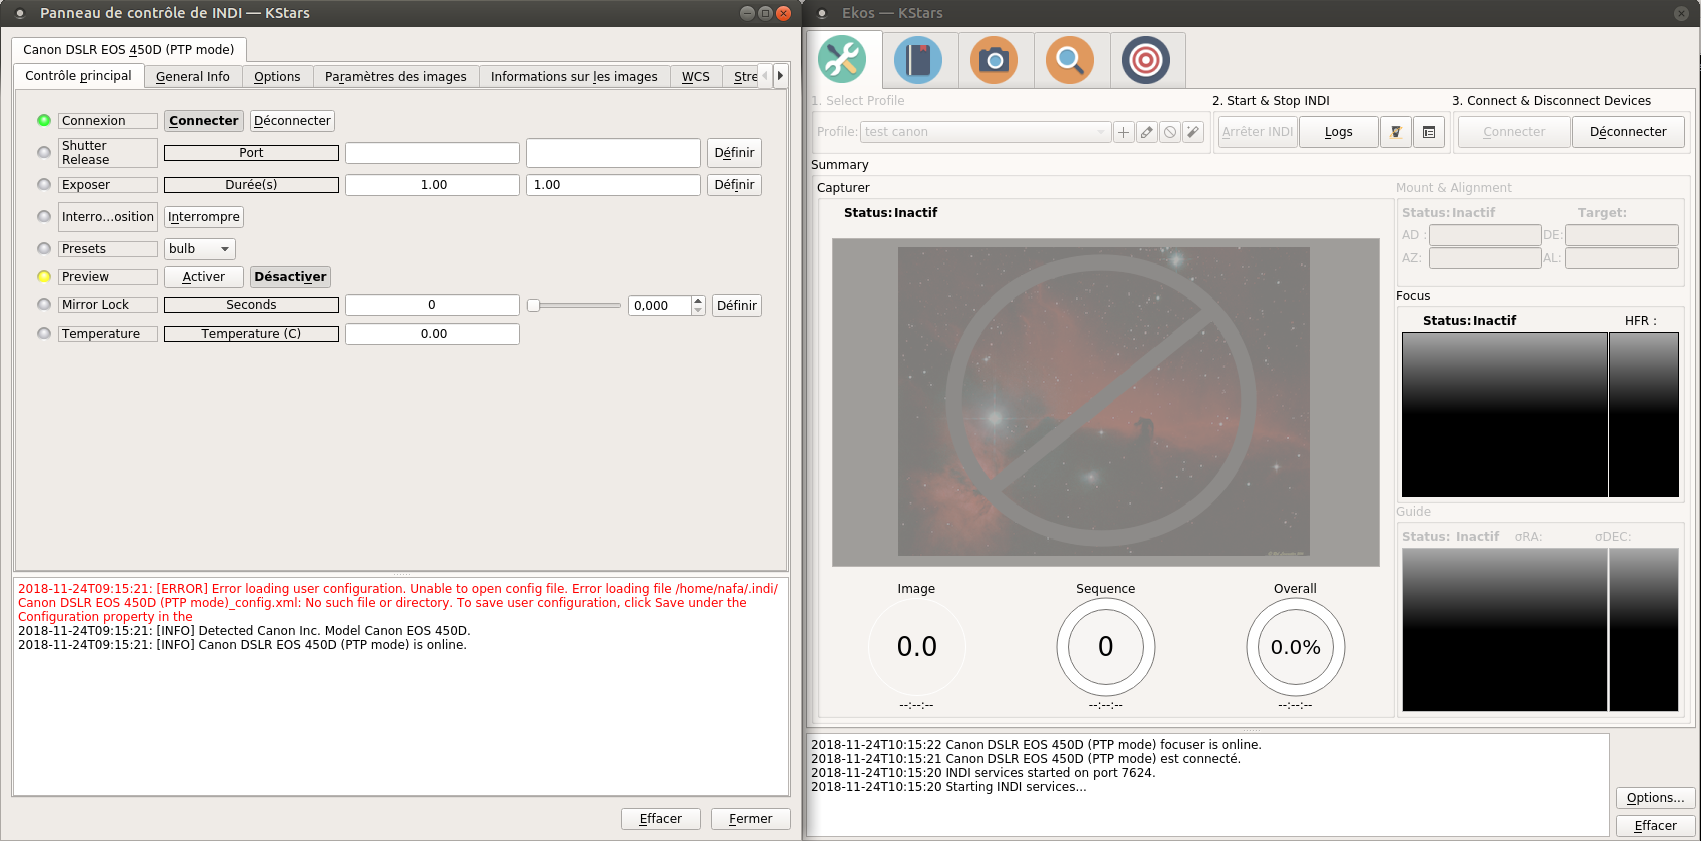Click log line 'Detected Canon Inc. Model Canon EOS 450D'

(x=244, y=631)
